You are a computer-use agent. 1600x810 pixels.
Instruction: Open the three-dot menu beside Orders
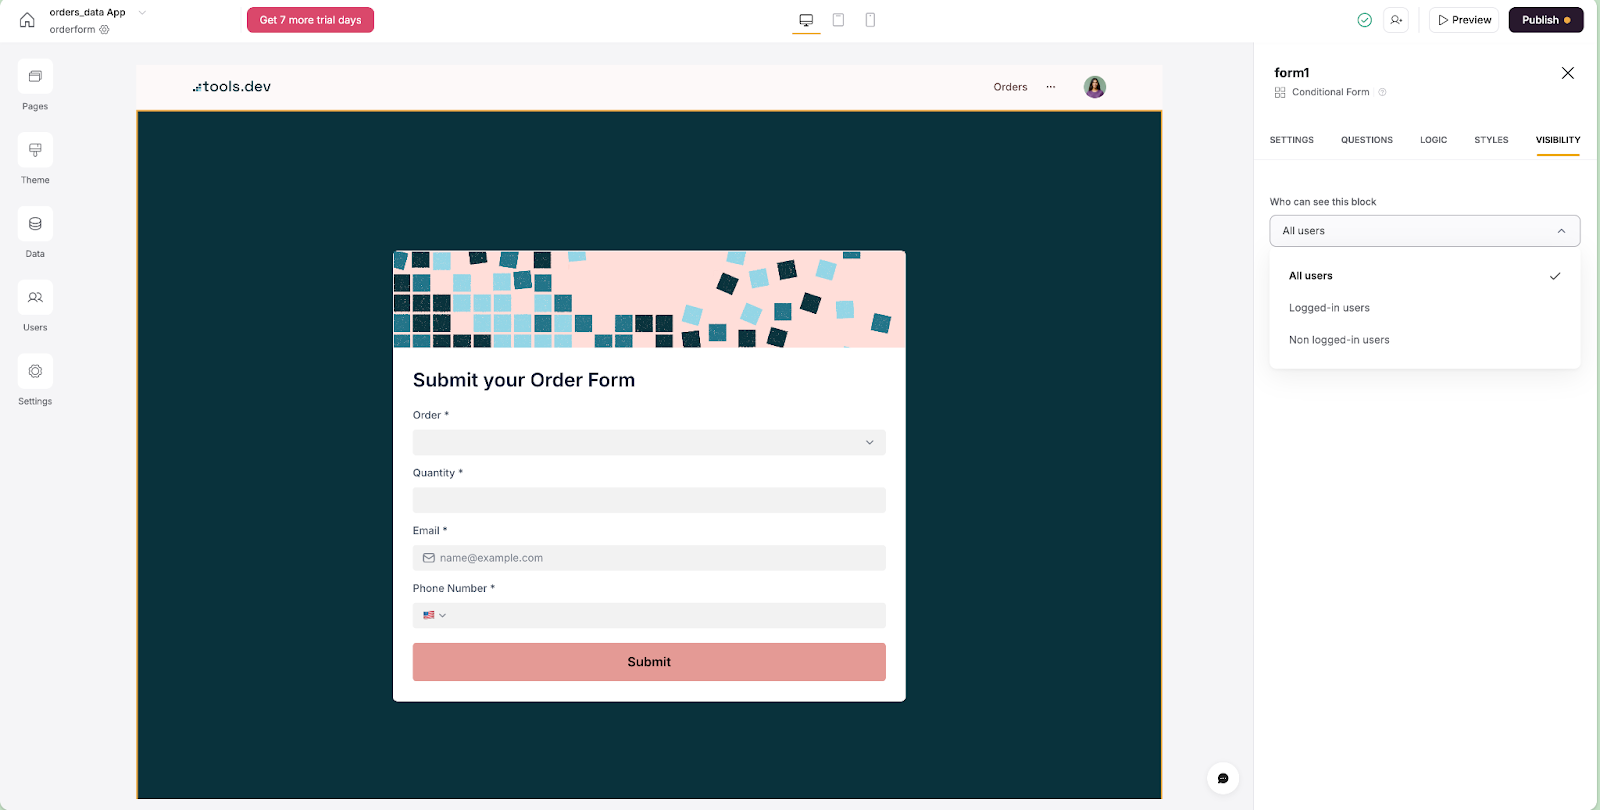[x=1050, y=87]
